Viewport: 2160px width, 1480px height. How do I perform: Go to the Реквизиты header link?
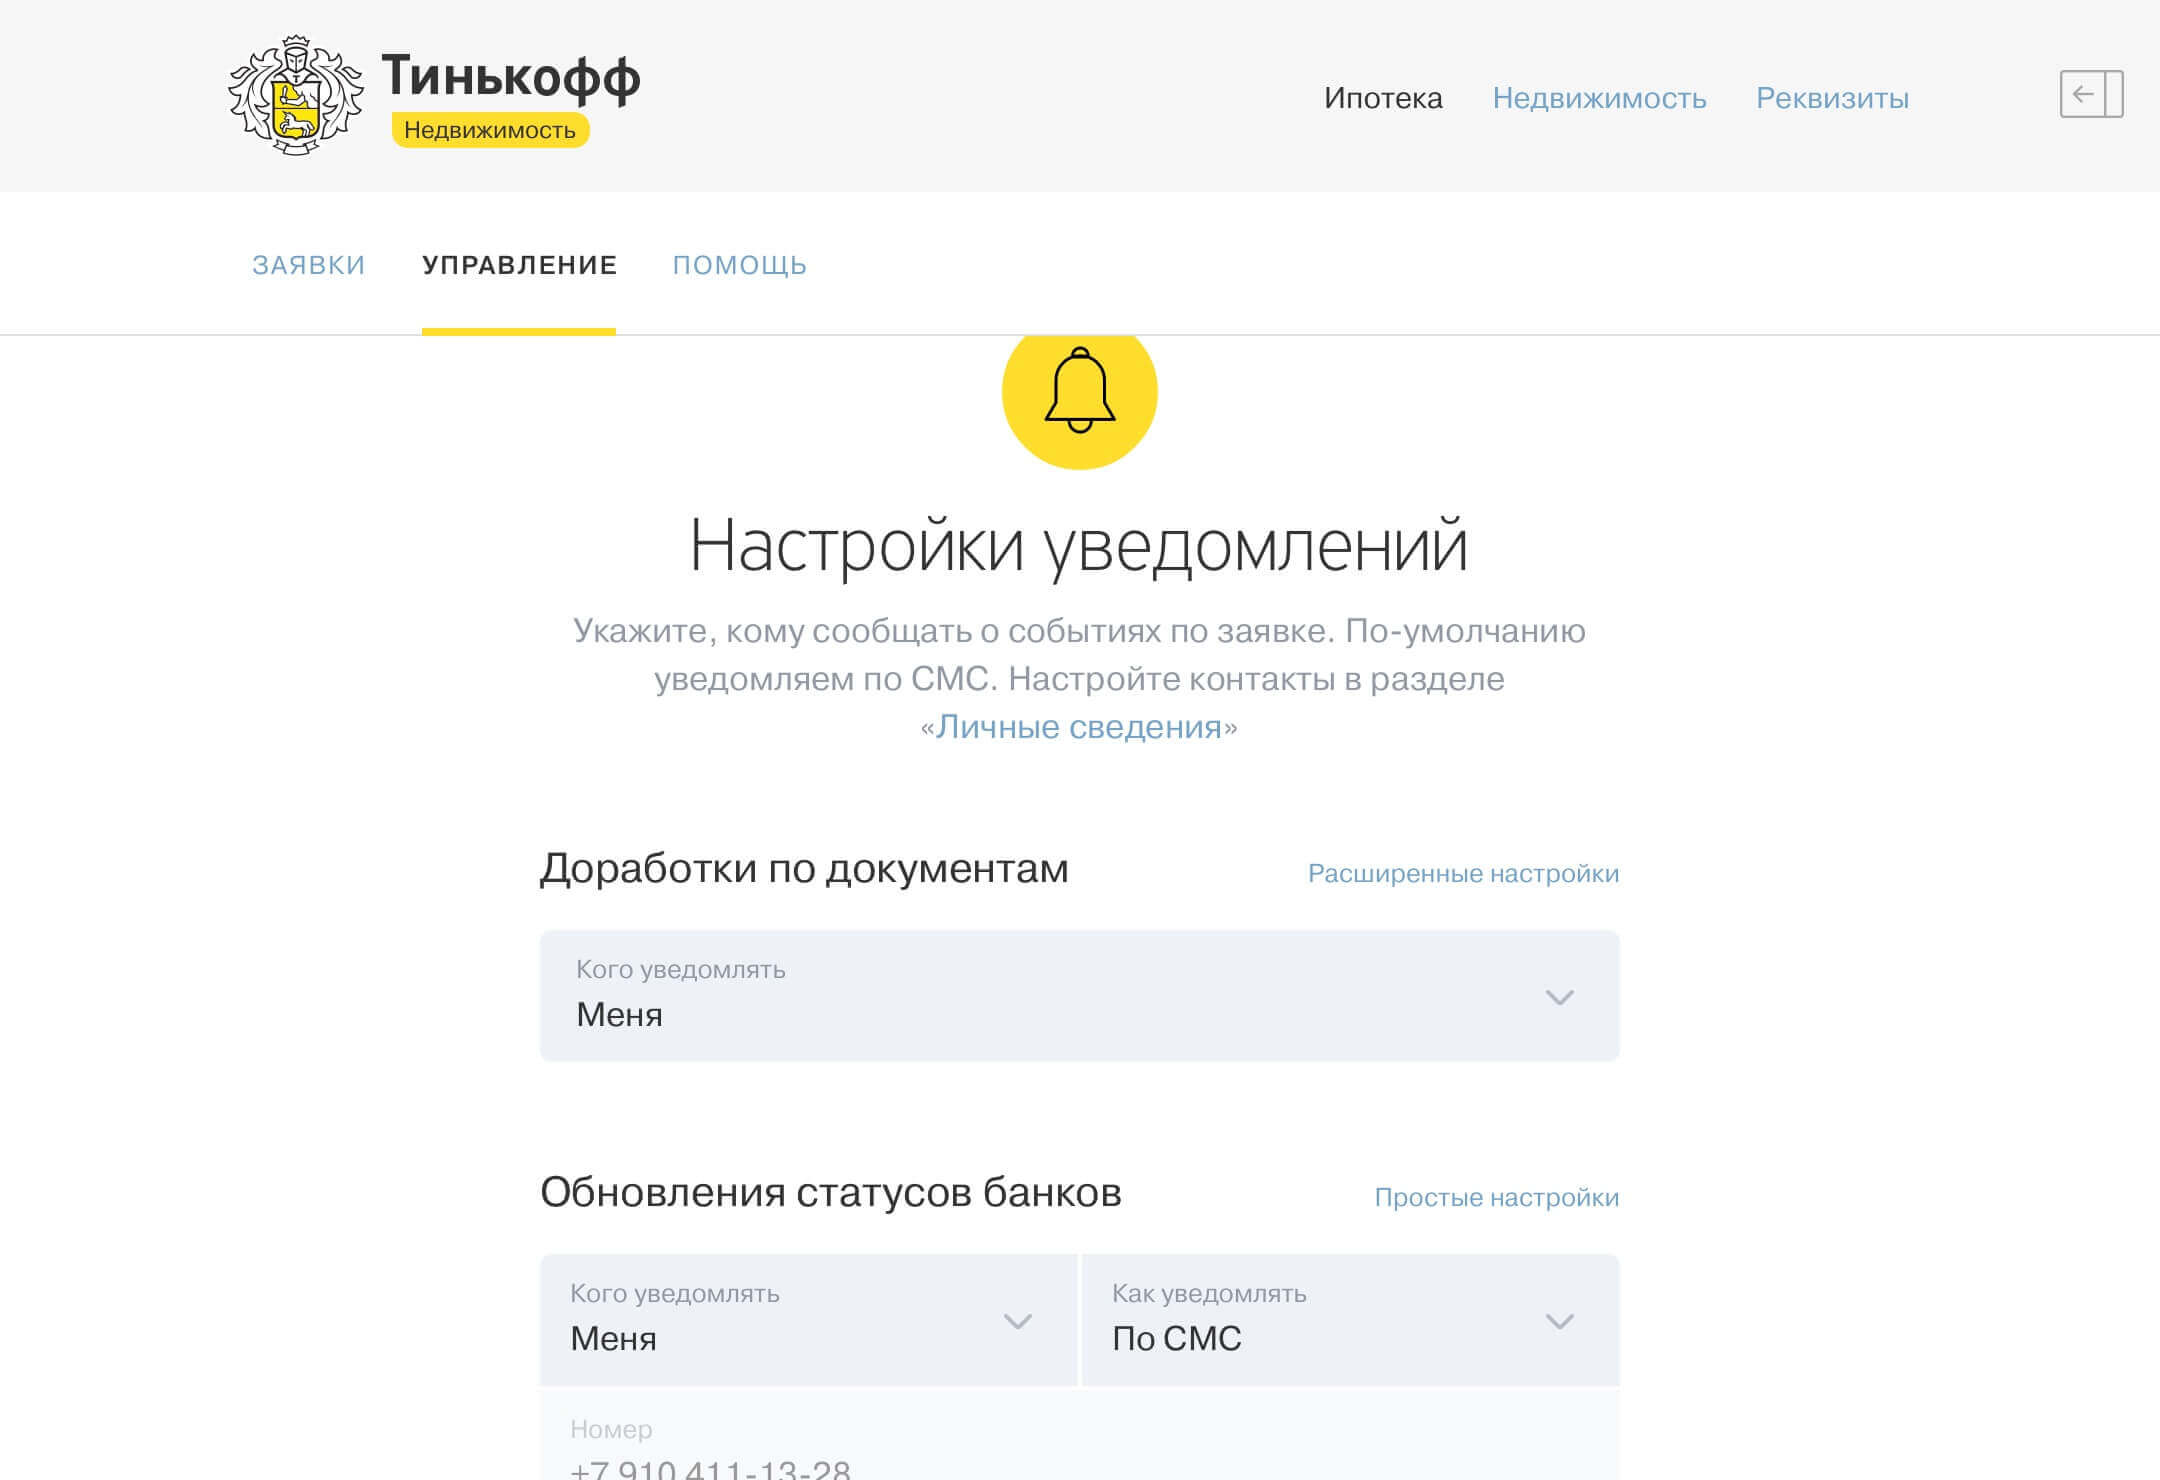pos(1832,98)
